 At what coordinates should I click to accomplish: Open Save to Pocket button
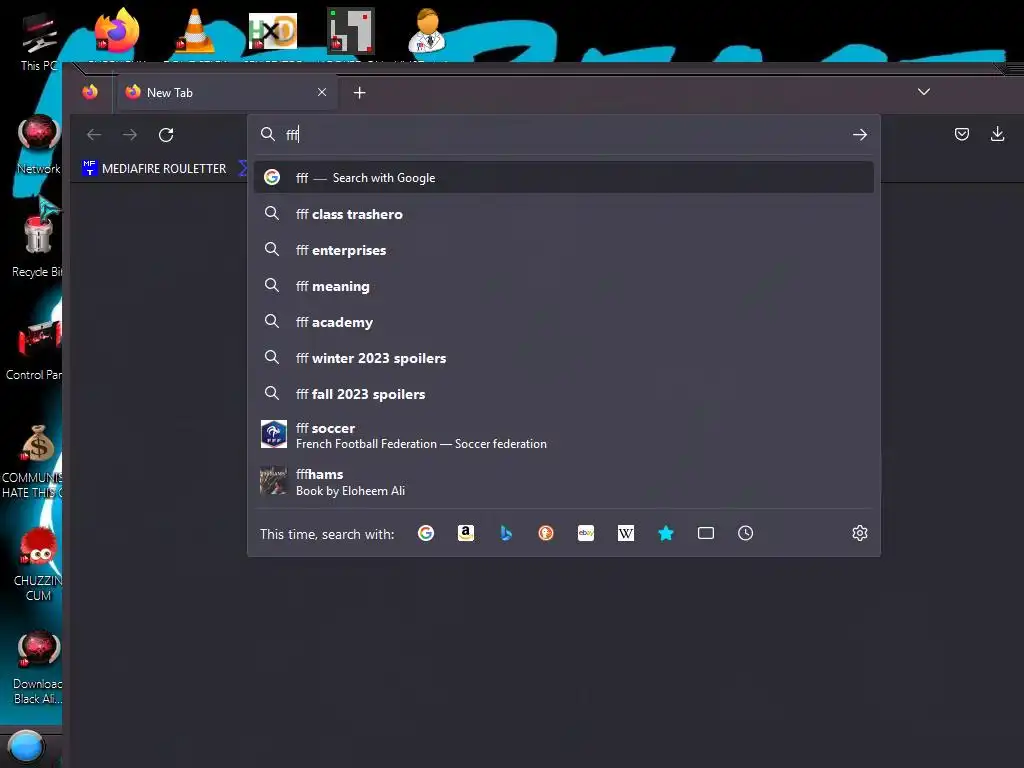click(961, 134)
